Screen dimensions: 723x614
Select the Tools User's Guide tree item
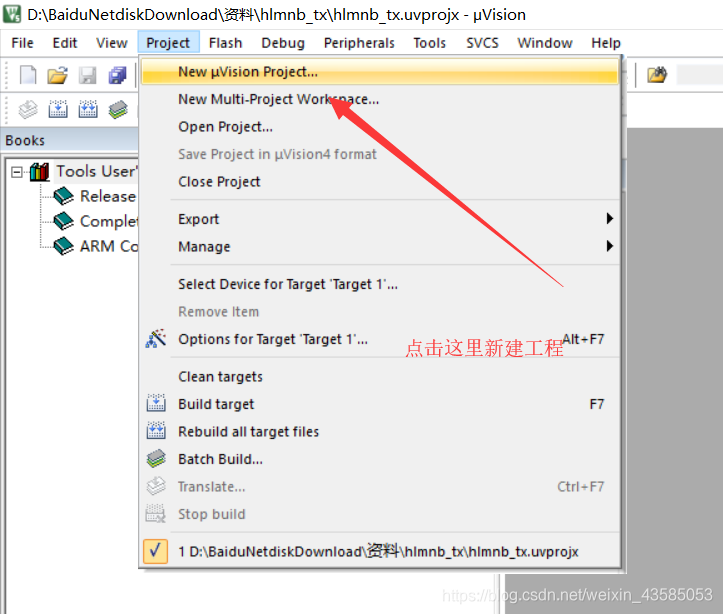pyautogui.click(x=96, y=171)
